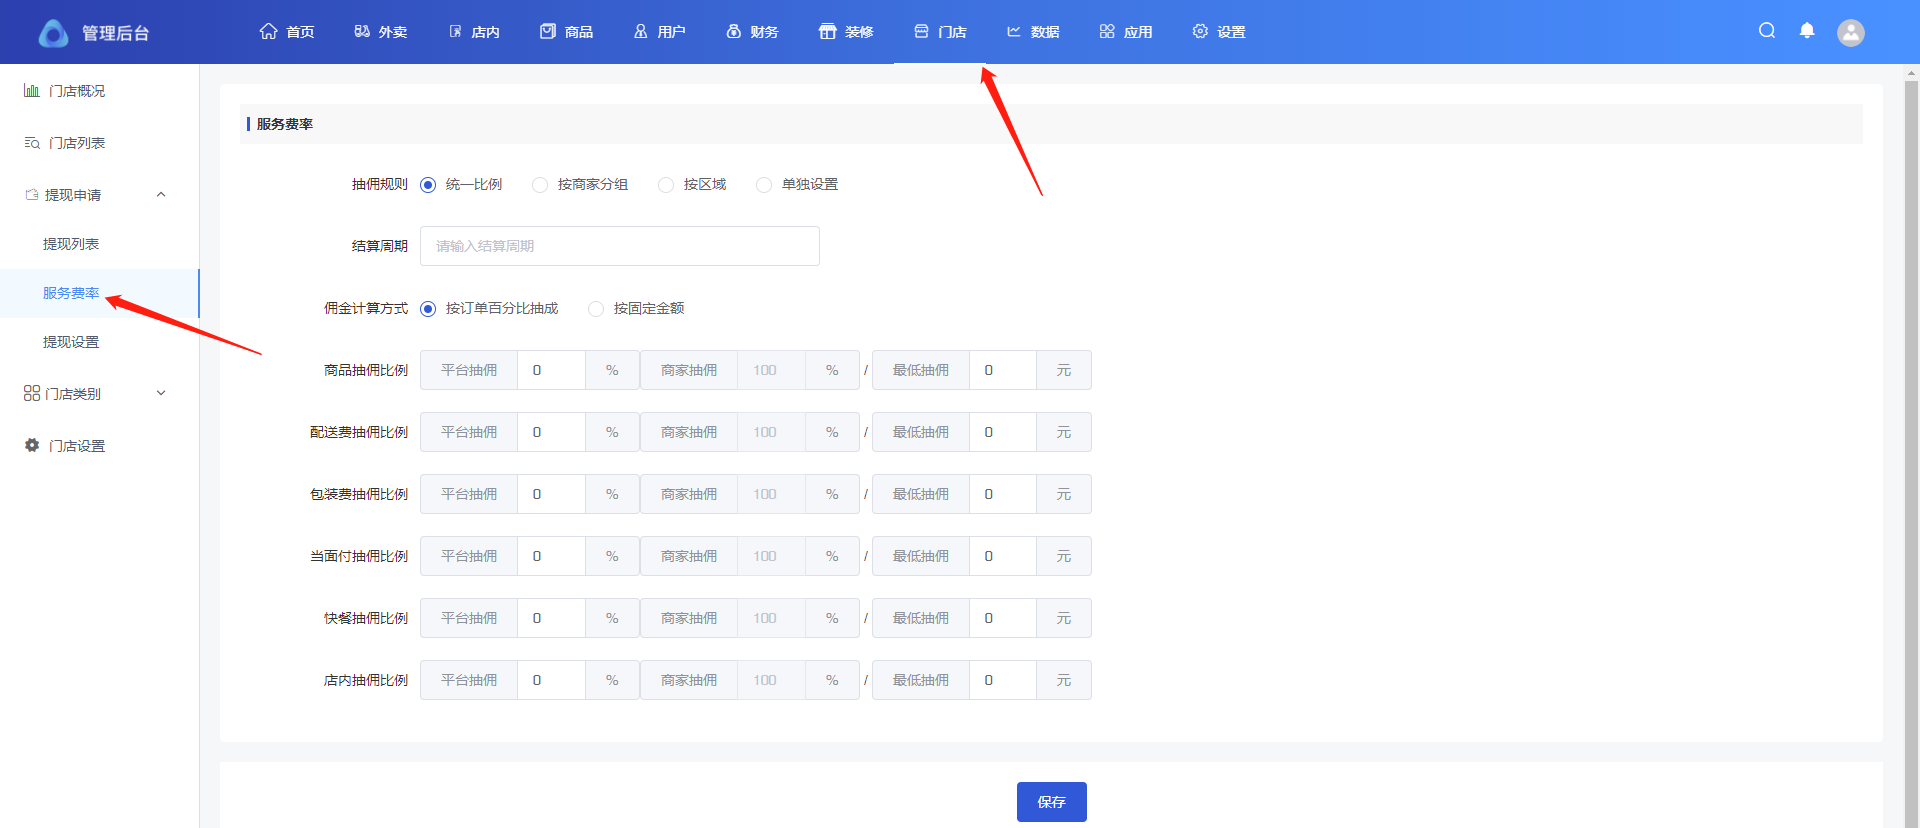
Task: Open the 财务 top navigation tab
Action: coord(752,32)
